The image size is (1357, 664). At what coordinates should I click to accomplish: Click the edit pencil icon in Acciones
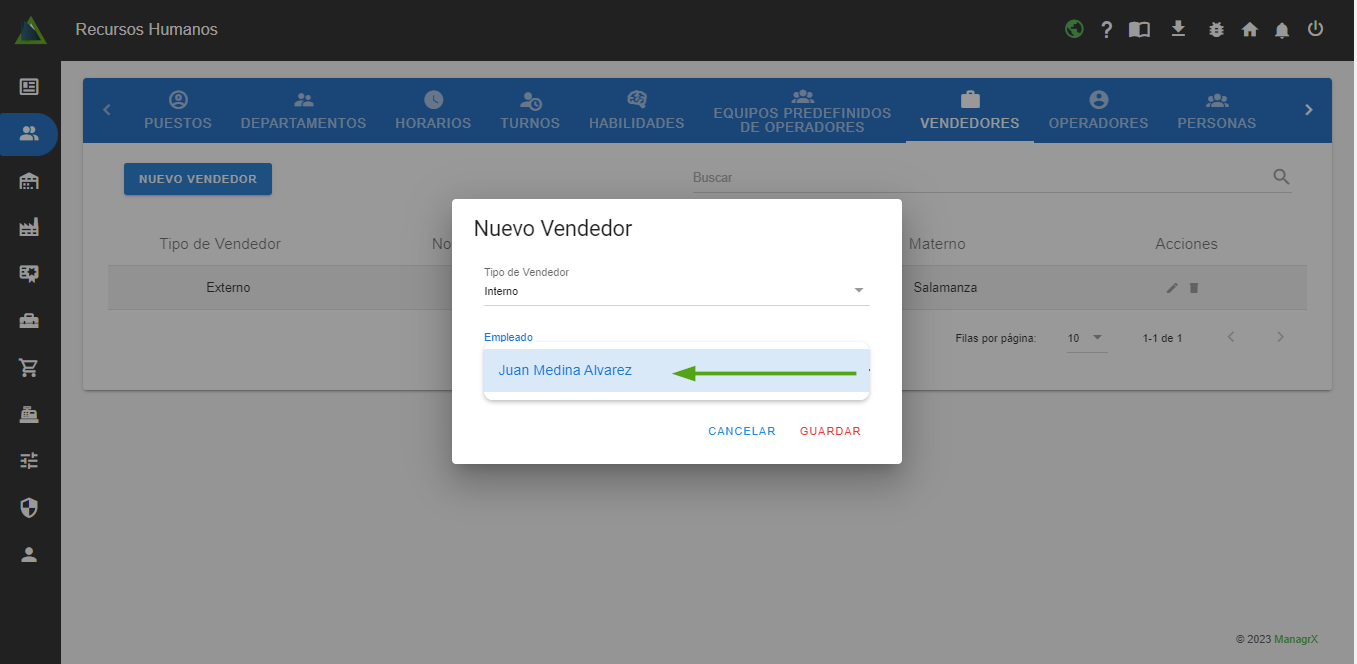point(1172,288)
